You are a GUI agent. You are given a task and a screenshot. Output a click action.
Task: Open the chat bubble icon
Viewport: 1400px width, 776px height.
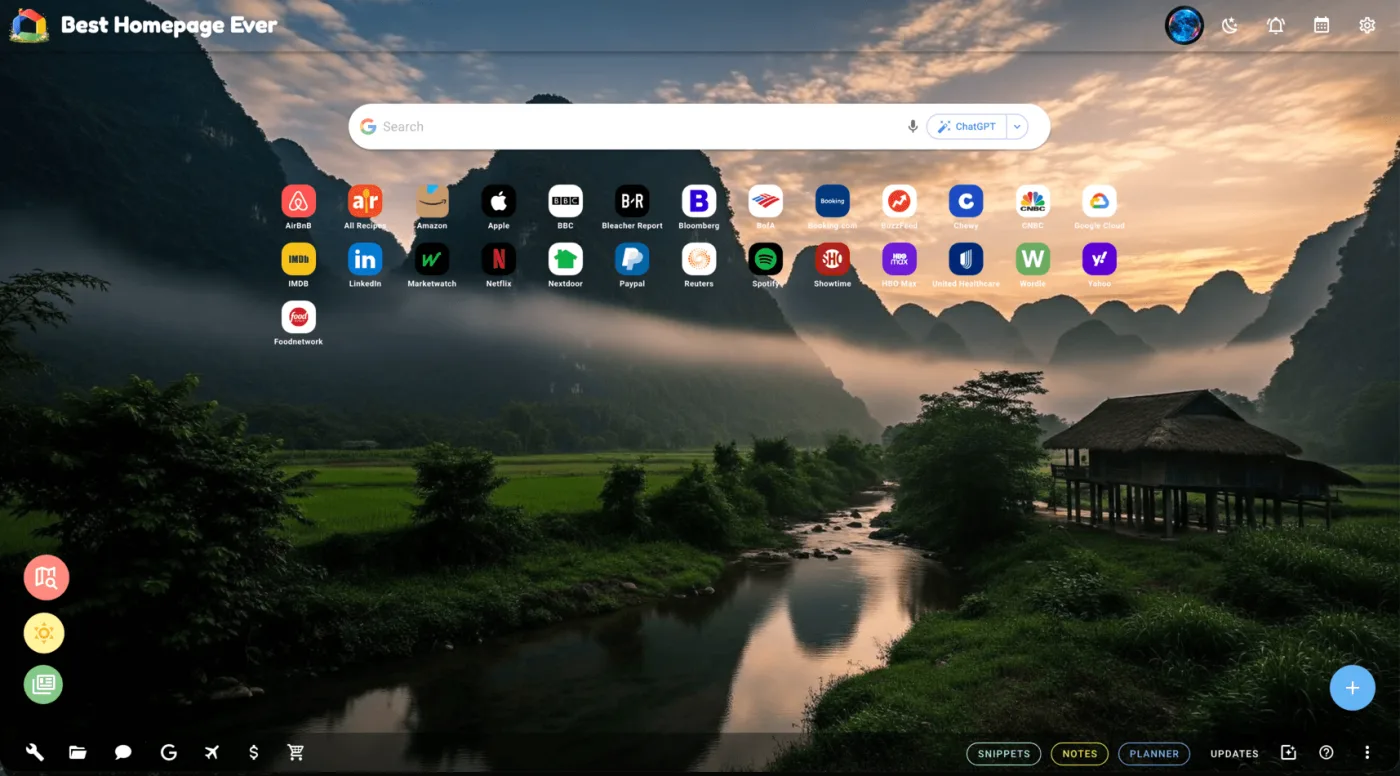(x=123, y=753)
